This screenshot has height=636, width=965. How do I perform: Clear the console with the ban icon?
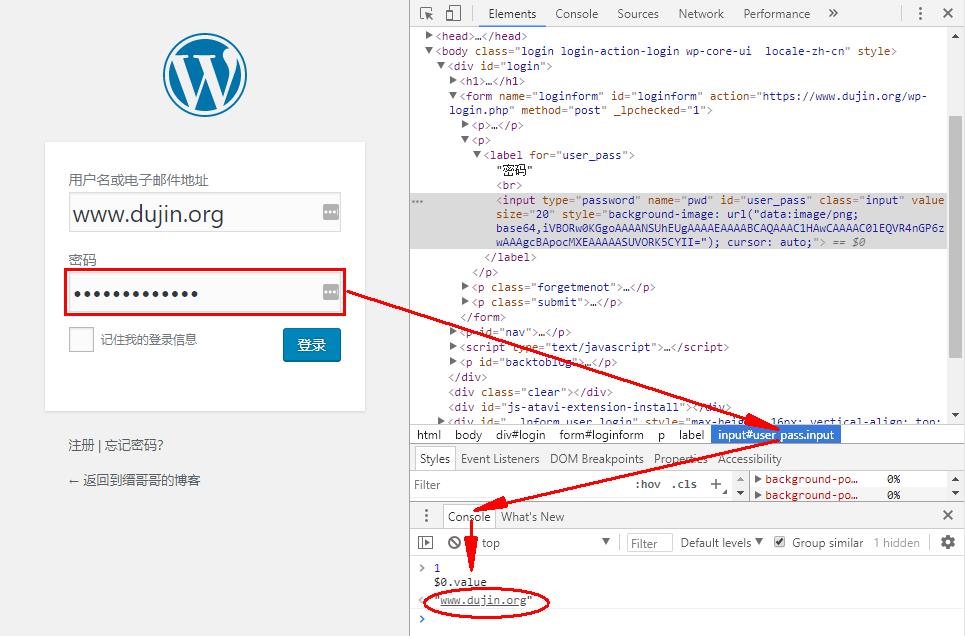tap(454, 542)
